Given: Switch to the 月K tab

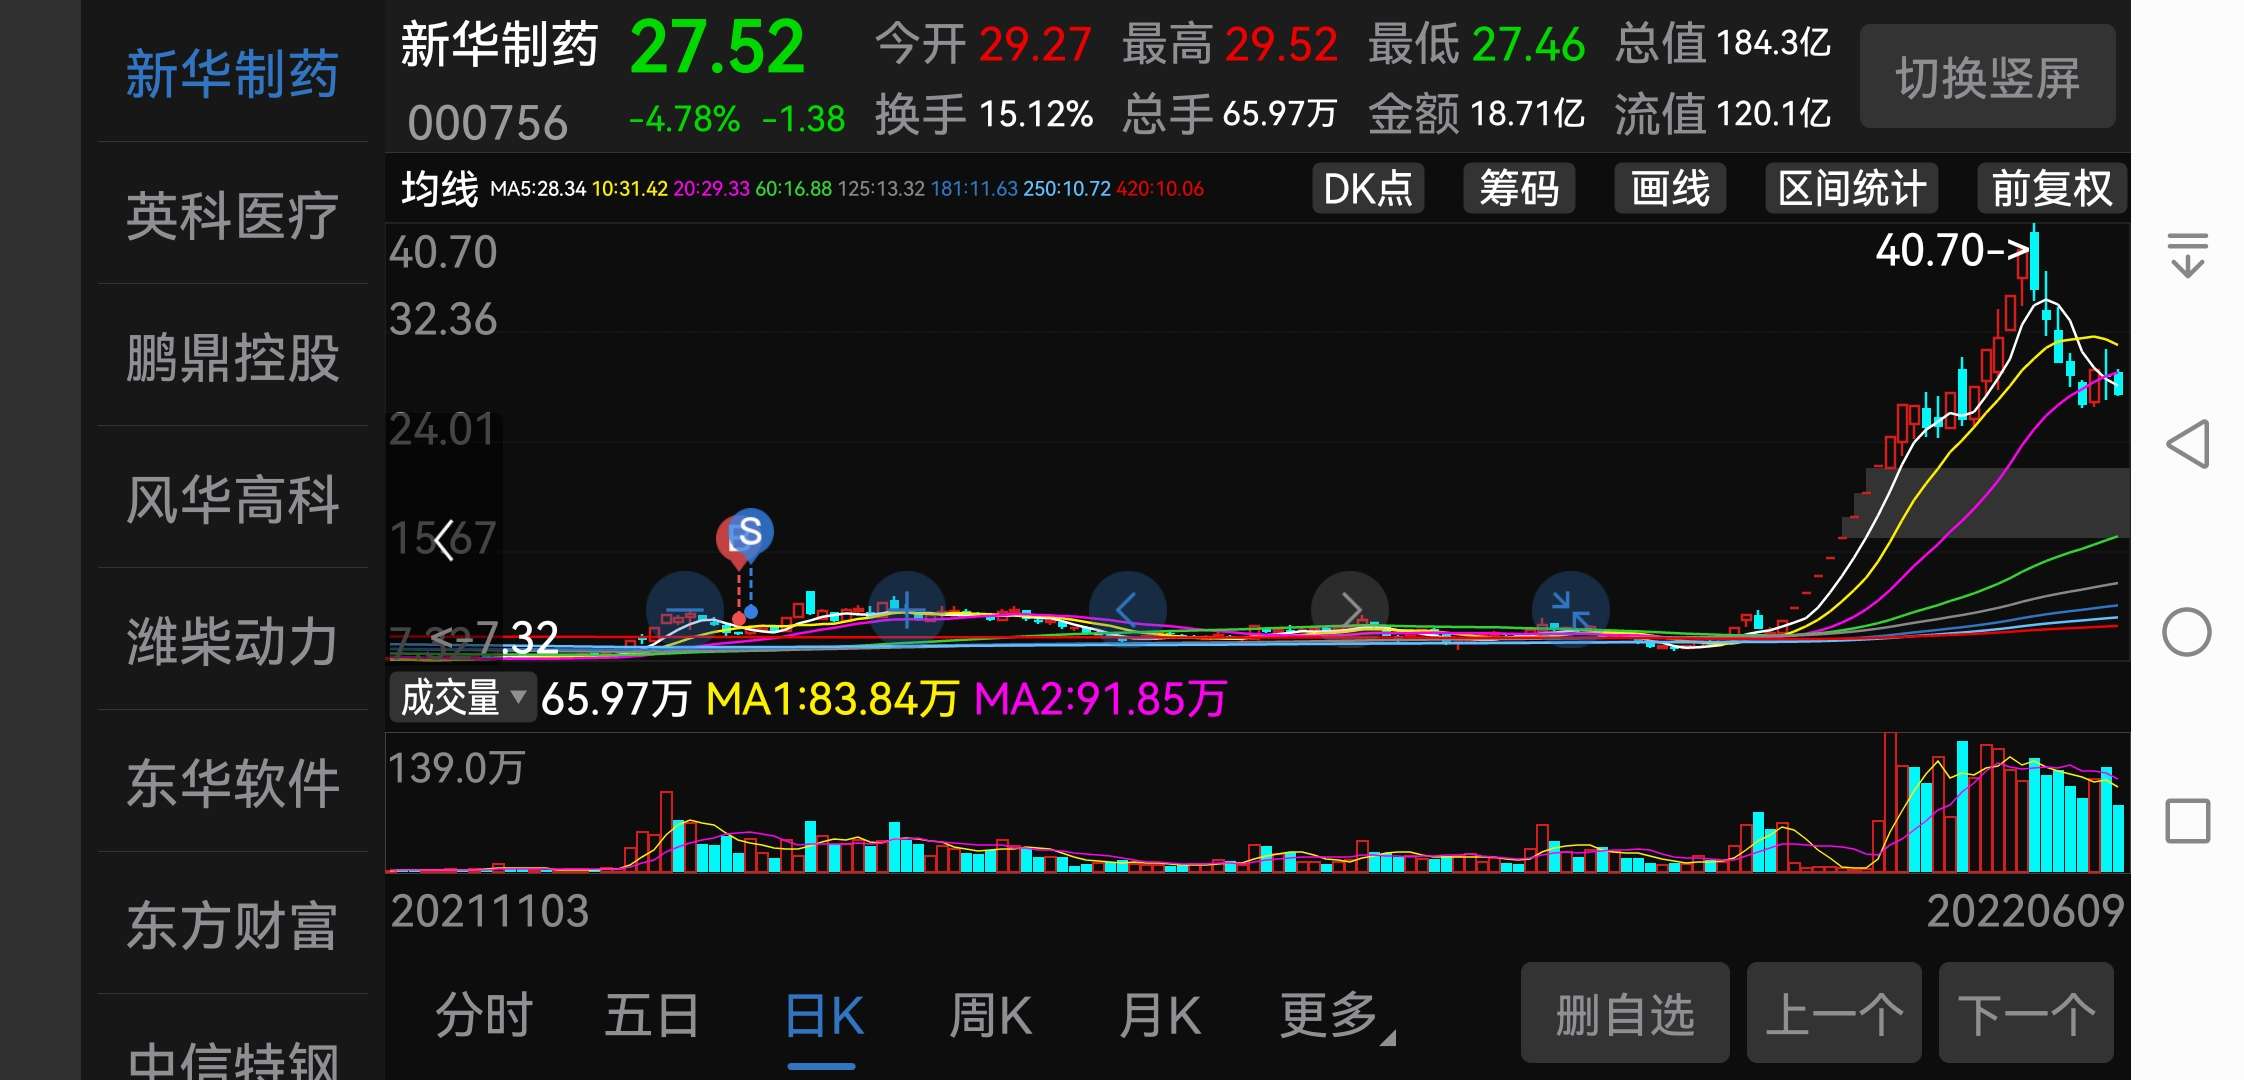Looking at the screenshot, I should [x=1160, y=1016].
